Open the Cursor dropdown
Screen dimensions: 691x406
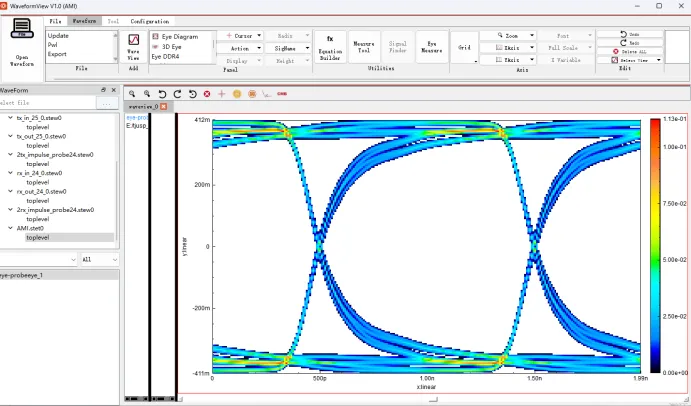click(x=240, y=36)
